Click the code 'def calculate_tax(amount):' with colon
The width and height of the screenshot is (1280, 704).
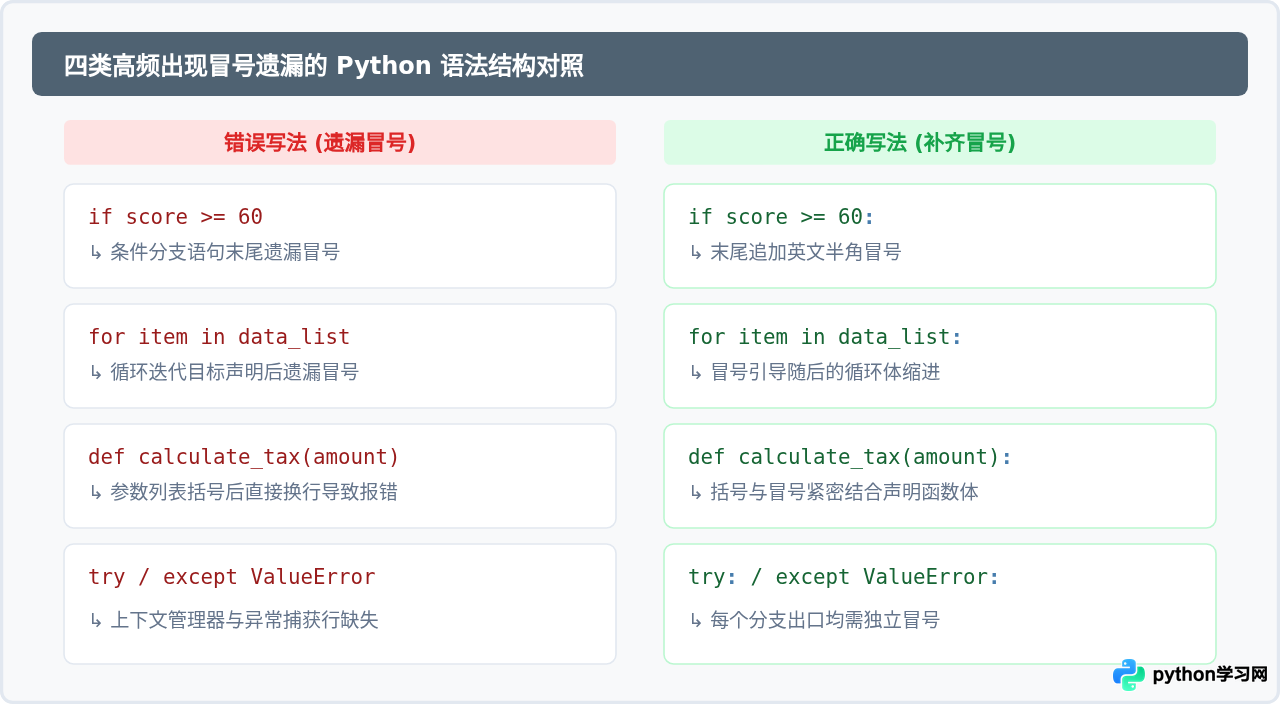tap(850, 457)
